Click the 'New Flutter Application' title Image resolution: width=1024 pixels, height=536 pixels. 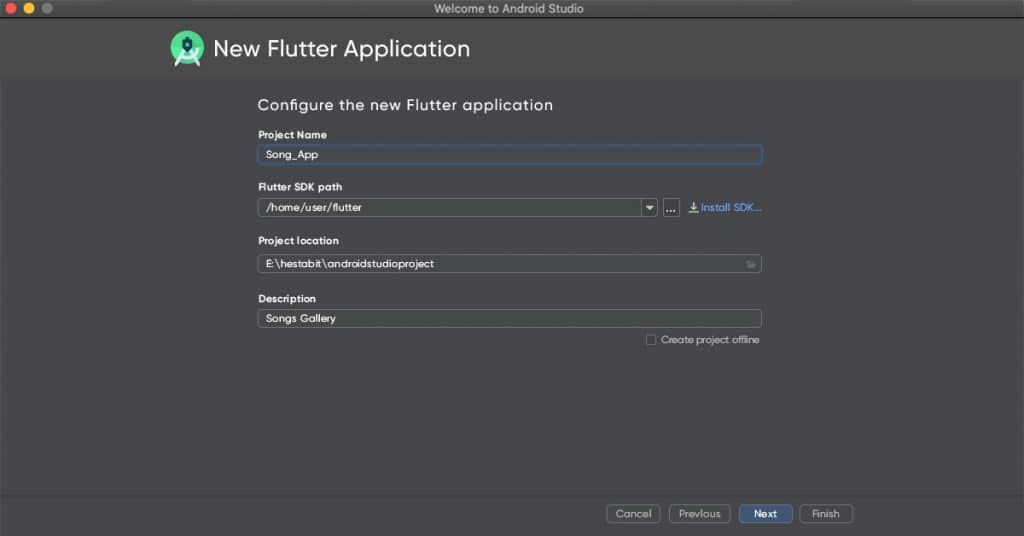[x=342, y=49]
